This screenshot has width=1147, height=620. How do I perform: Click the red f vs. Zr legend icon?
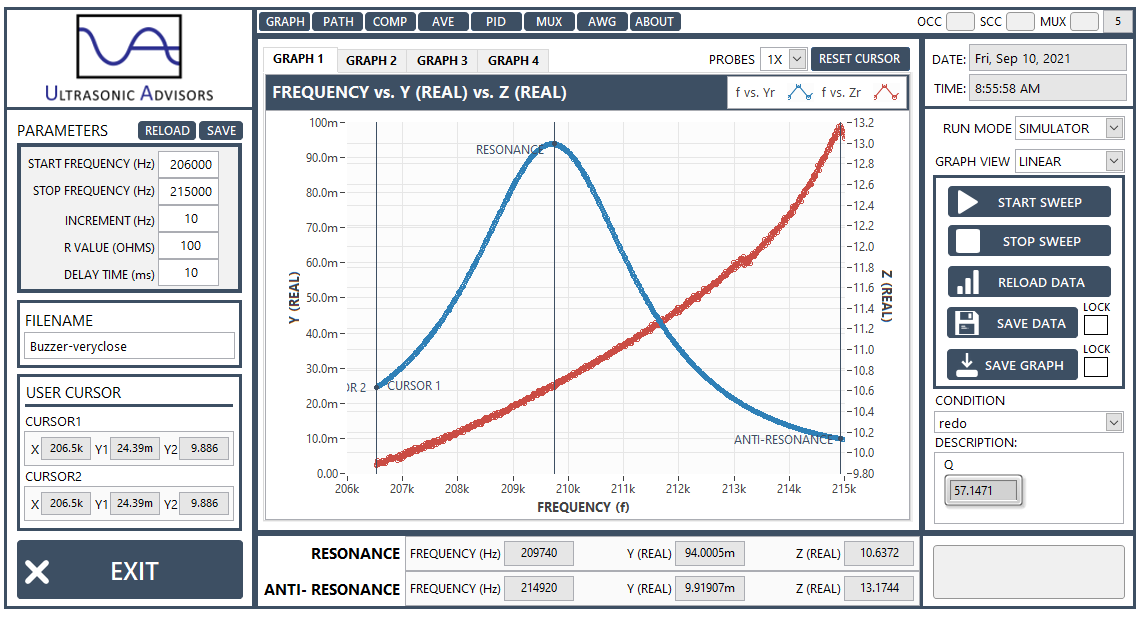coord(886,93)
